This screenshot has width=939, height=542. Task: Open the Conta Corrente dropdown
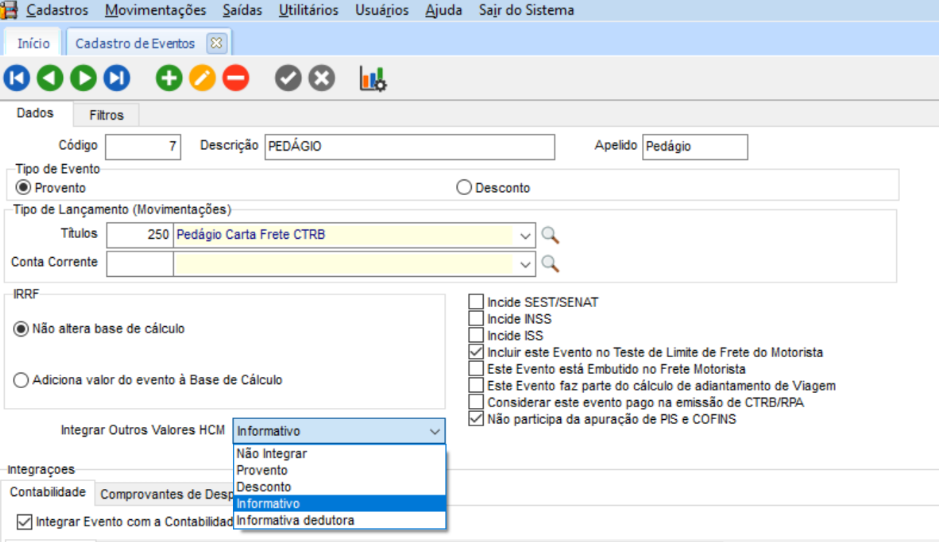coord(526,264)
